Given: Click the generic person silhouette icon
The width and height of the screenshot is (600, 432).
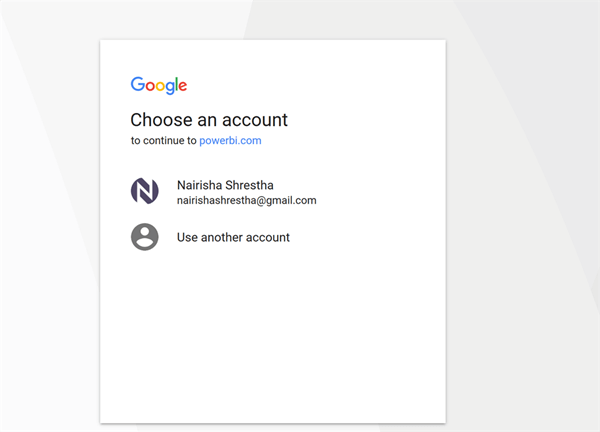Looking at the screenshot, I should (x=145, y=237).
